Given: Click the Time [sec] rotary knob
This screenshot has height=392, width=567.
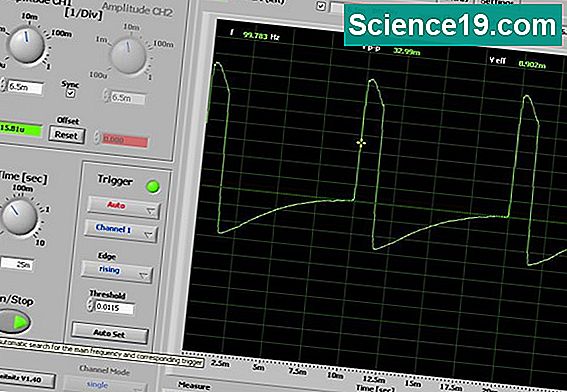Looking at the screenshot, I should 19,217.
